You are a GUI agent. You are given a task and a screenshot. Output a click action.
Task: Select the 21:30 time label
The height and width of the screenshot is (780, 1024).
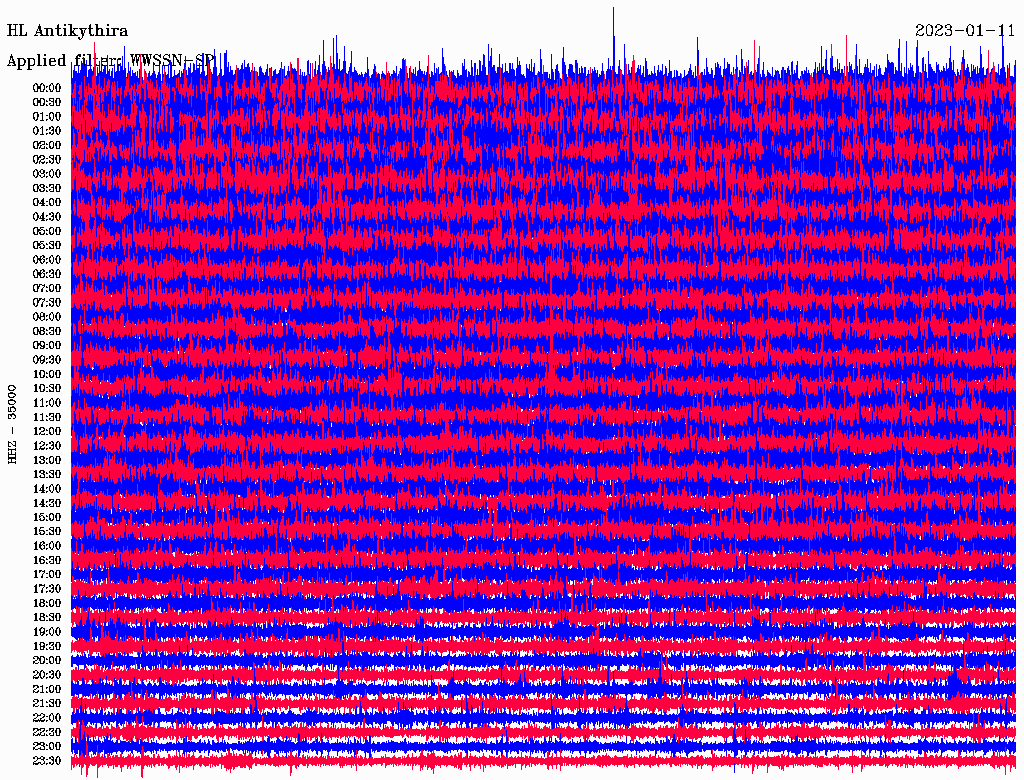point(47,704)
